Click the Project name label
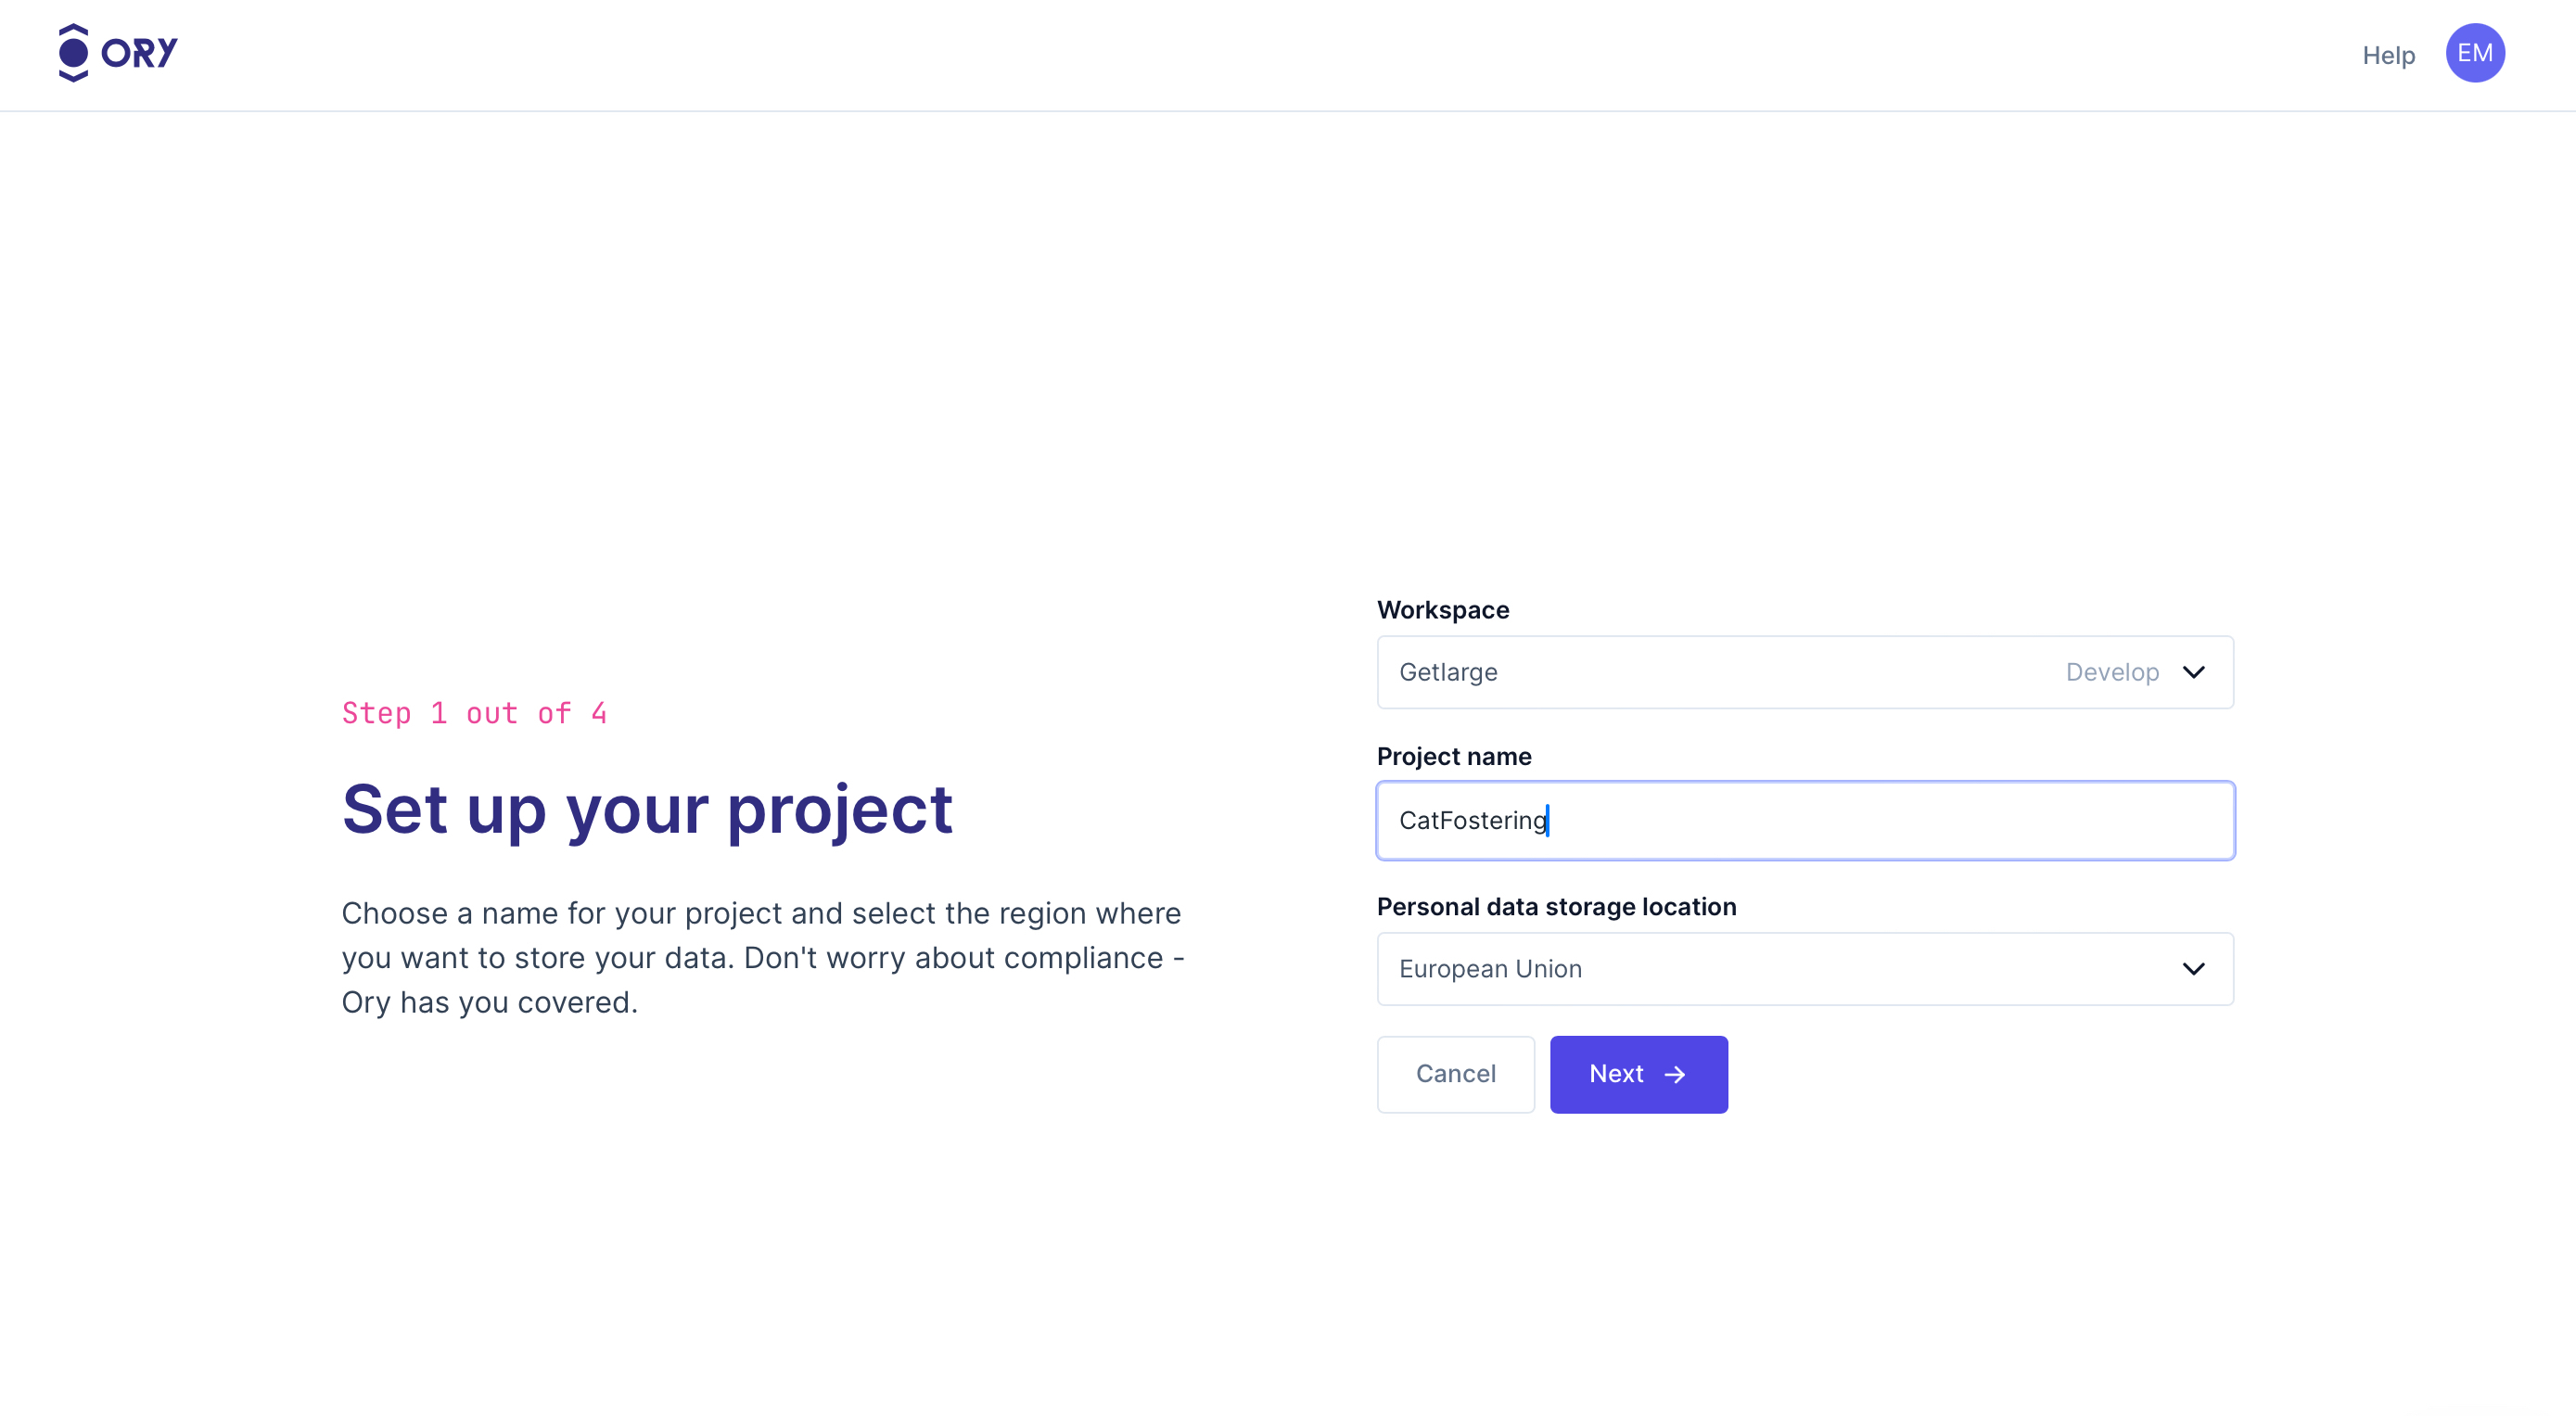 pos(1454,757)
